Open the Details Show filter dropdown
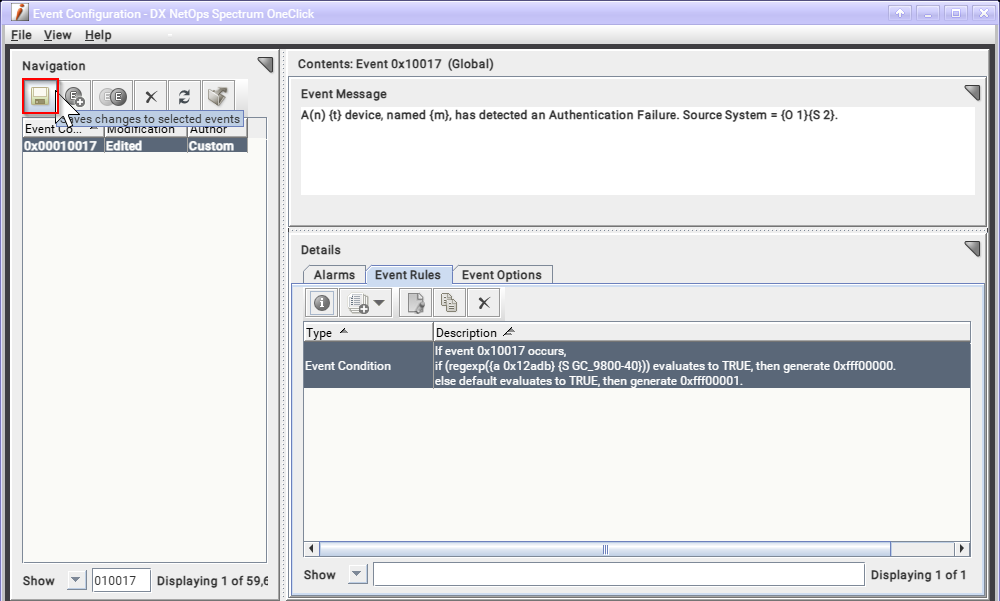Screen dimensions: 1000x601 pos(357,574)
